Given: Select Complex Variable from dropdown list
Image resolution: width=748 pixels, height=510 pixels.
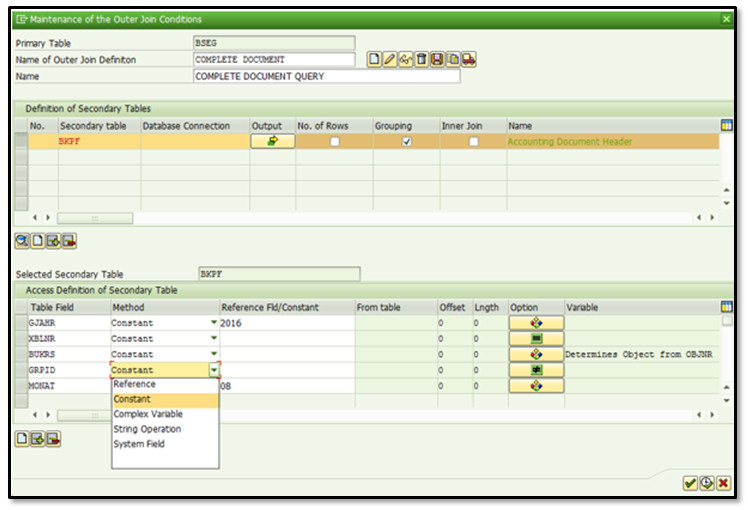Looking at the screenshot, I should tap(148, 414).
